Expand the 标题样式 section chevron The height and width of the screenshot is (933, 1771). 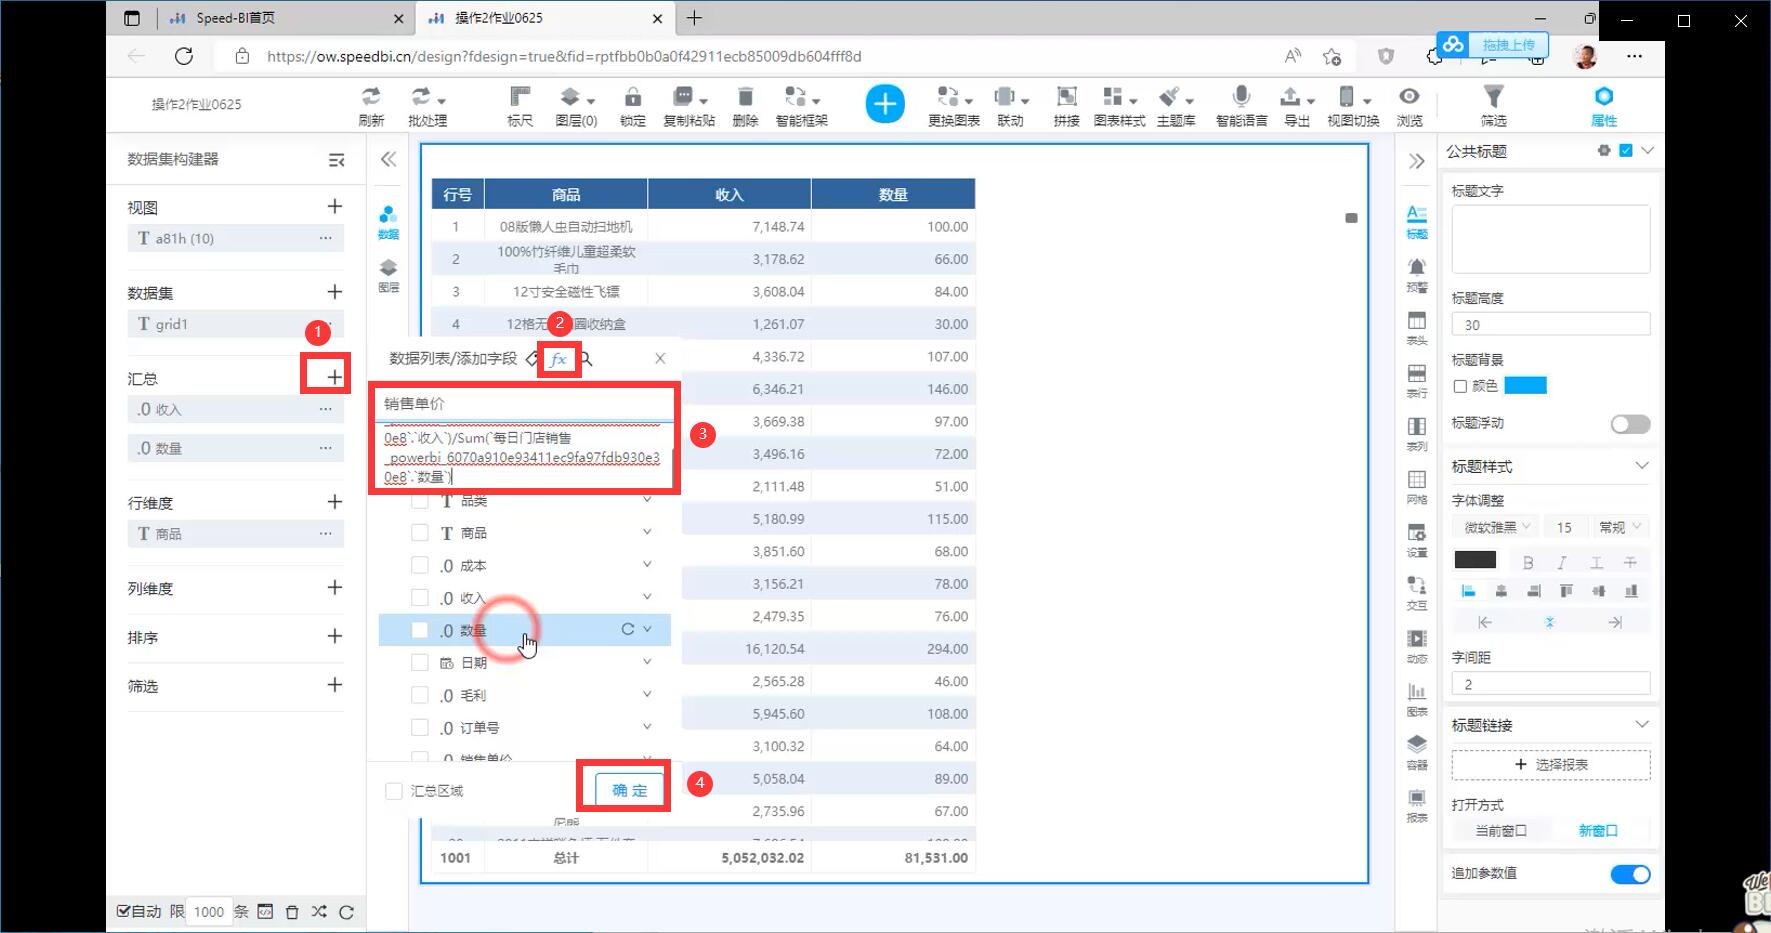(x=1642, y=466)
